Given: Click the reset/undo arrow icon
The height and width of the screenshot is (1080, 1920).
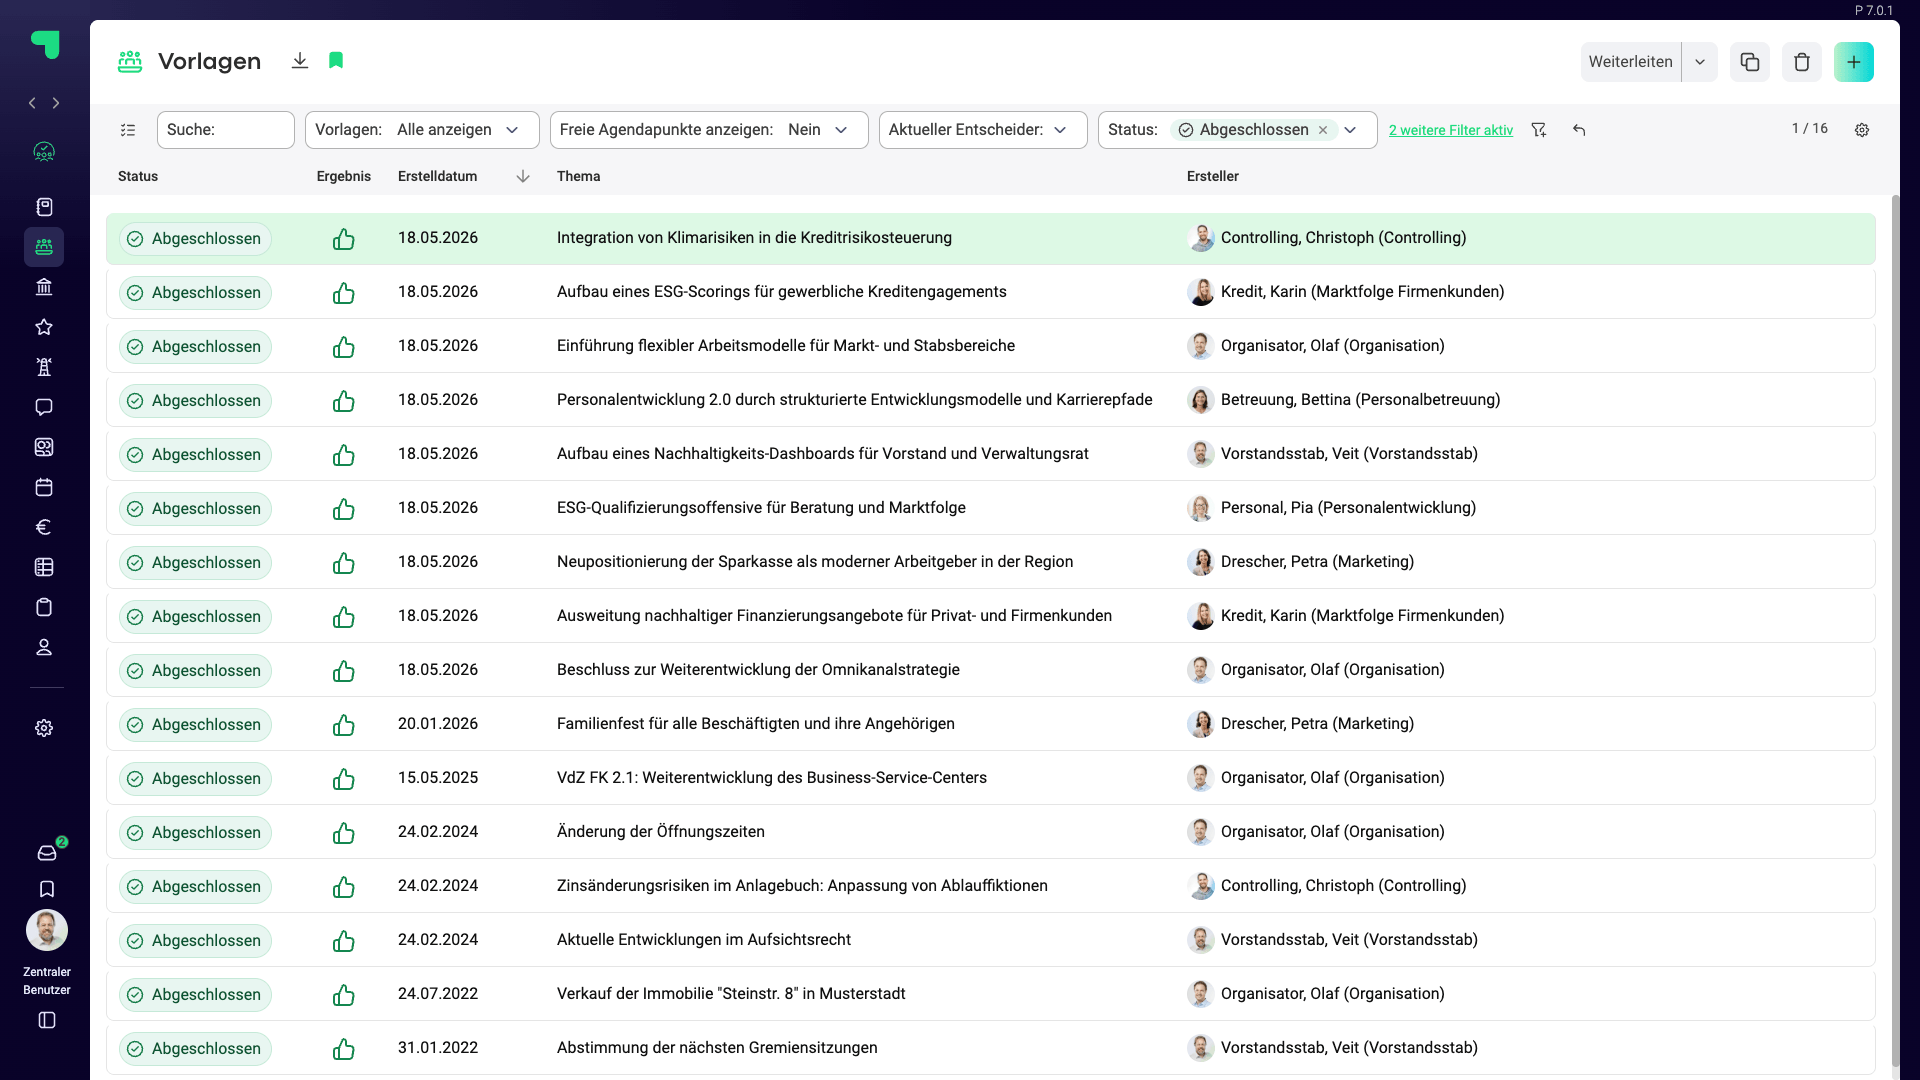Looking at the screenshot, I should 1579,130.
